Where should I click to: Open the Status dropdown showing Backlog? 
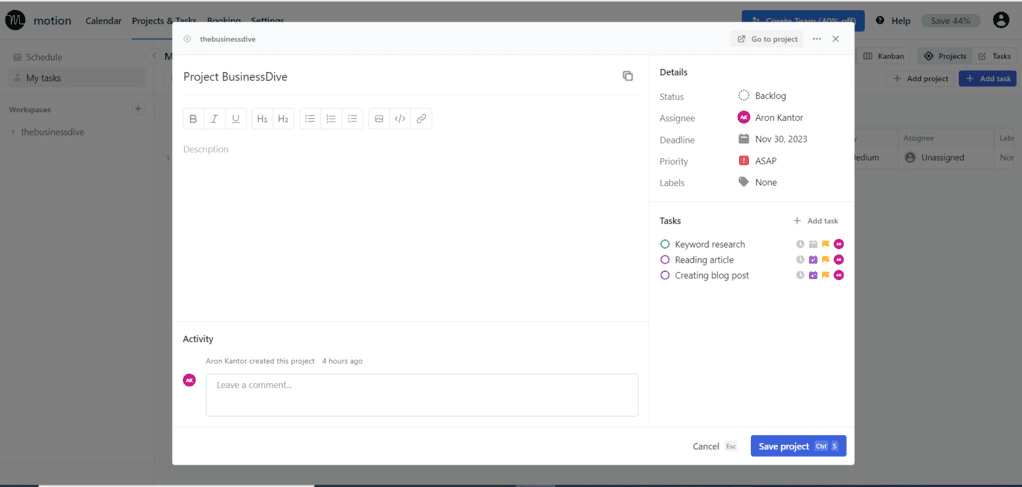tap(762, 96)
